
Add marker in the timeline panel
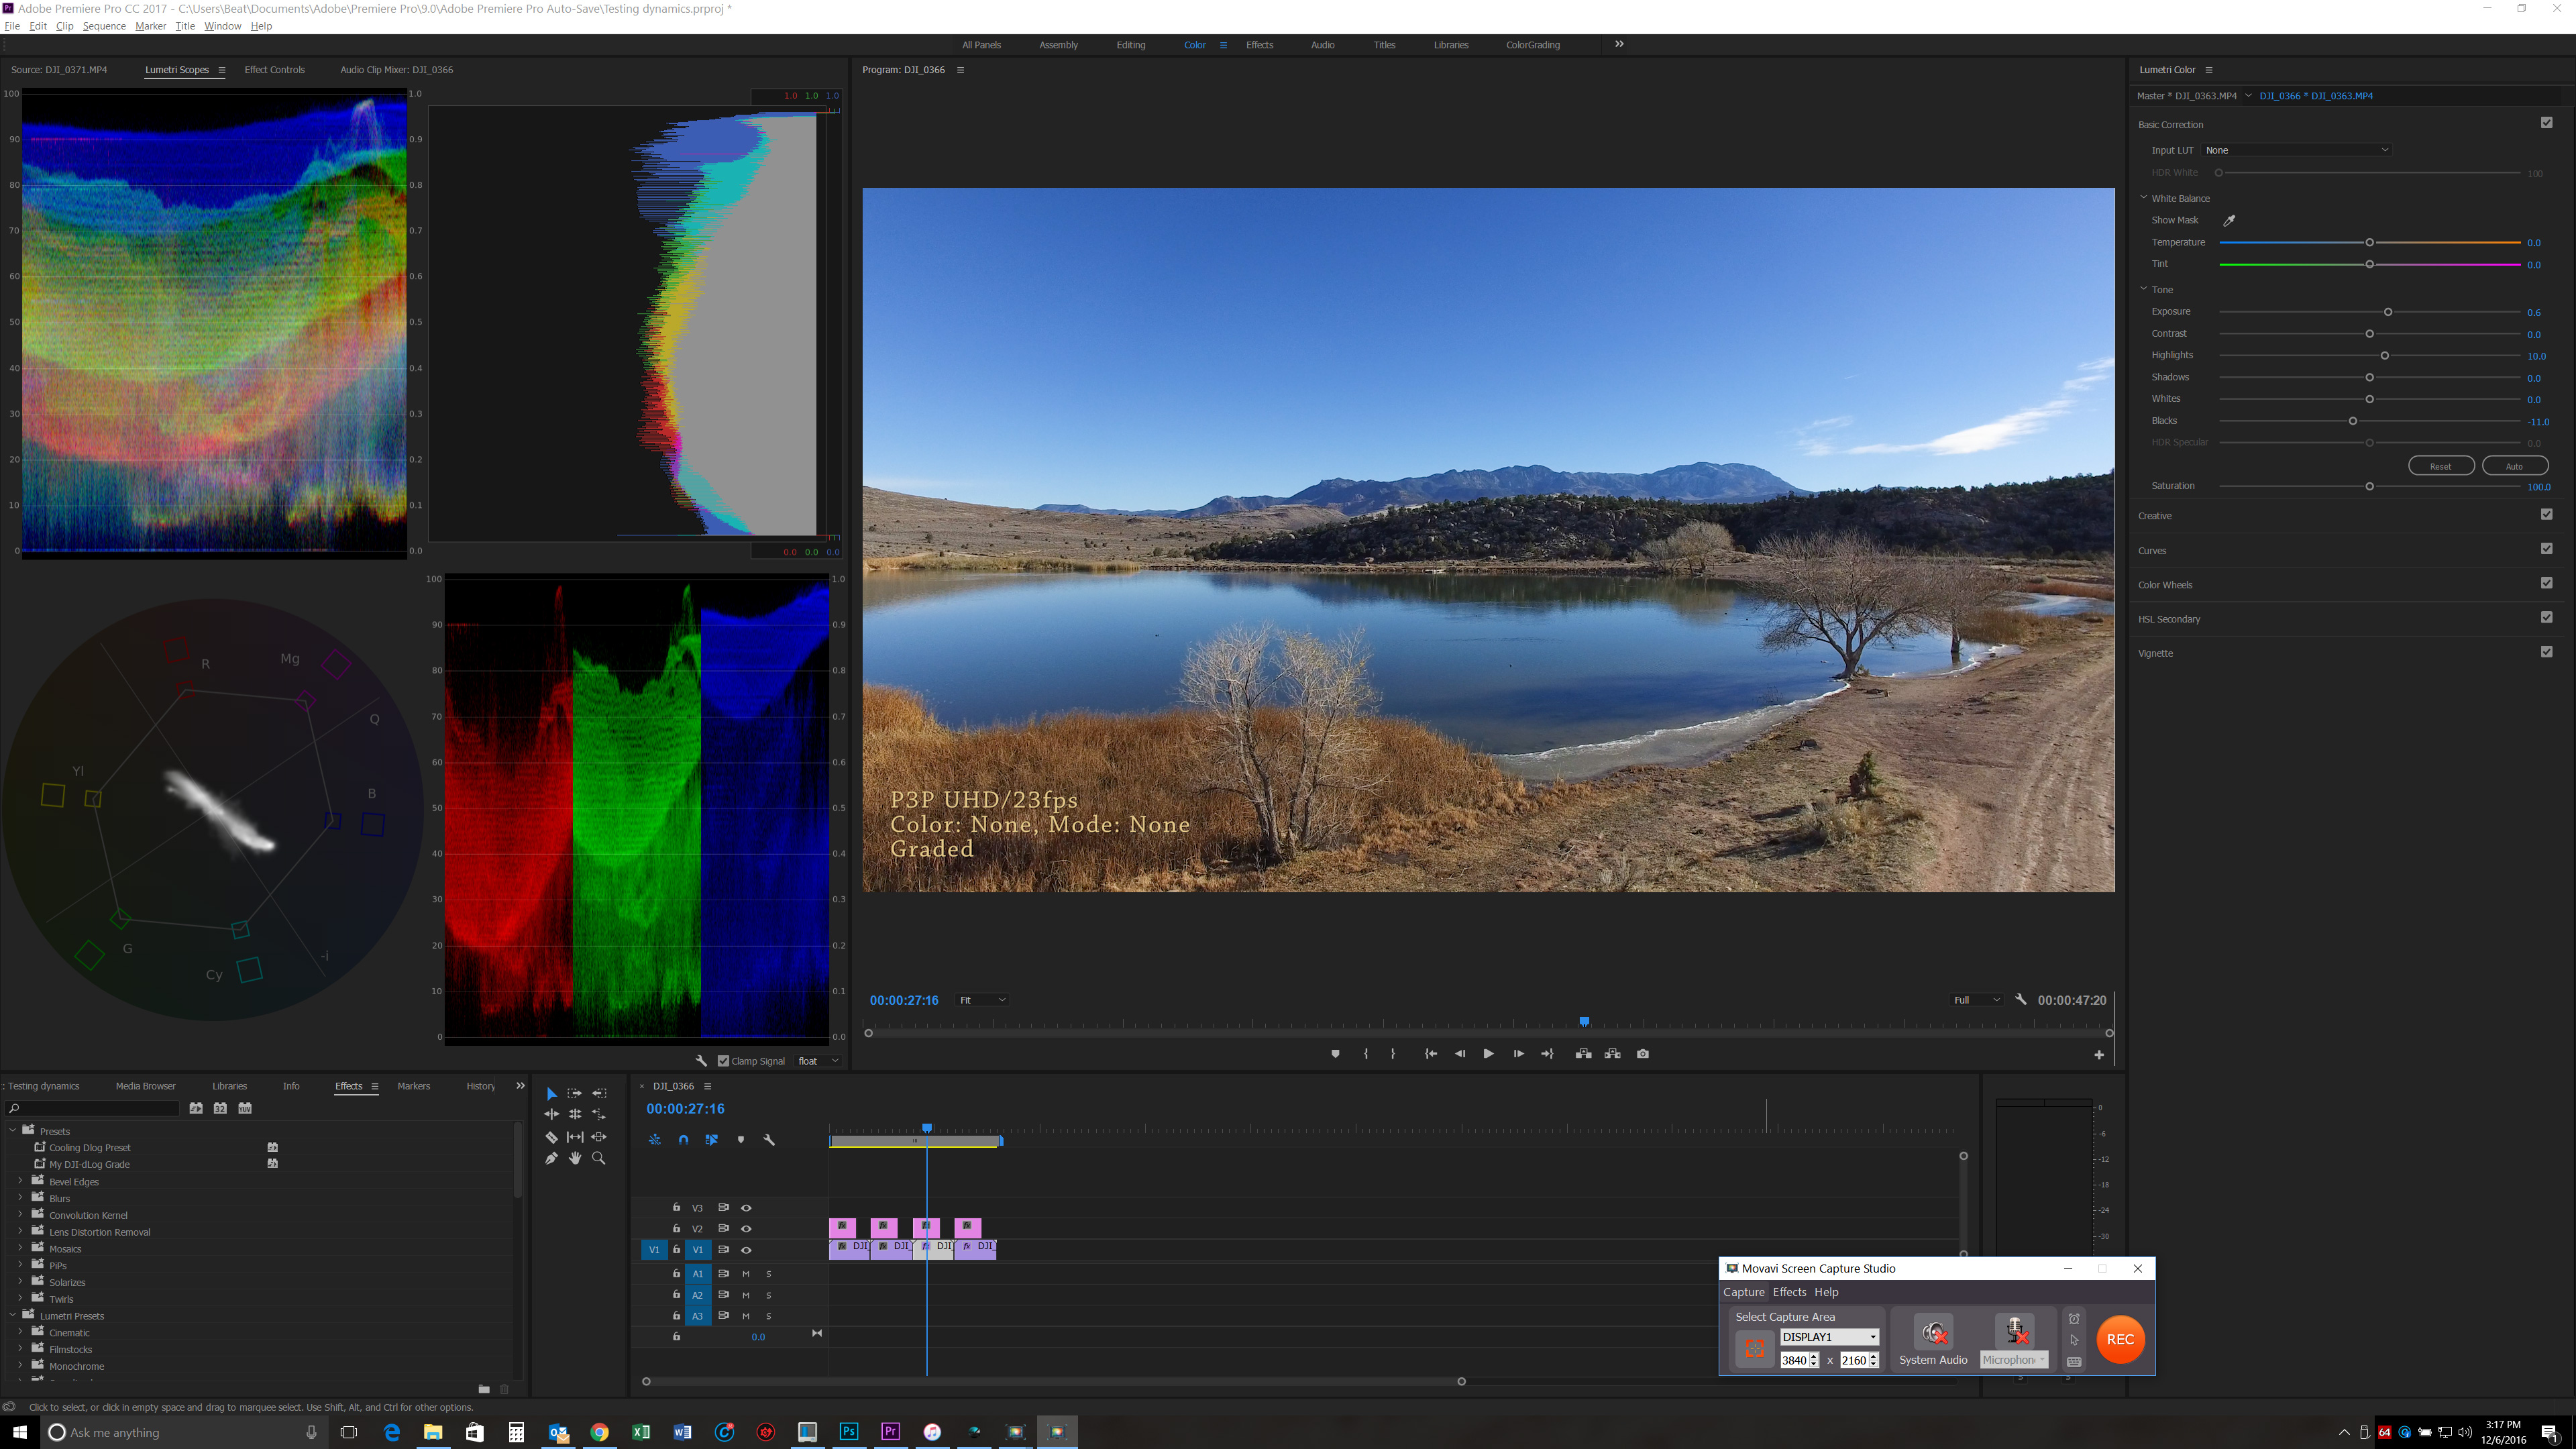click(741, 1139)
